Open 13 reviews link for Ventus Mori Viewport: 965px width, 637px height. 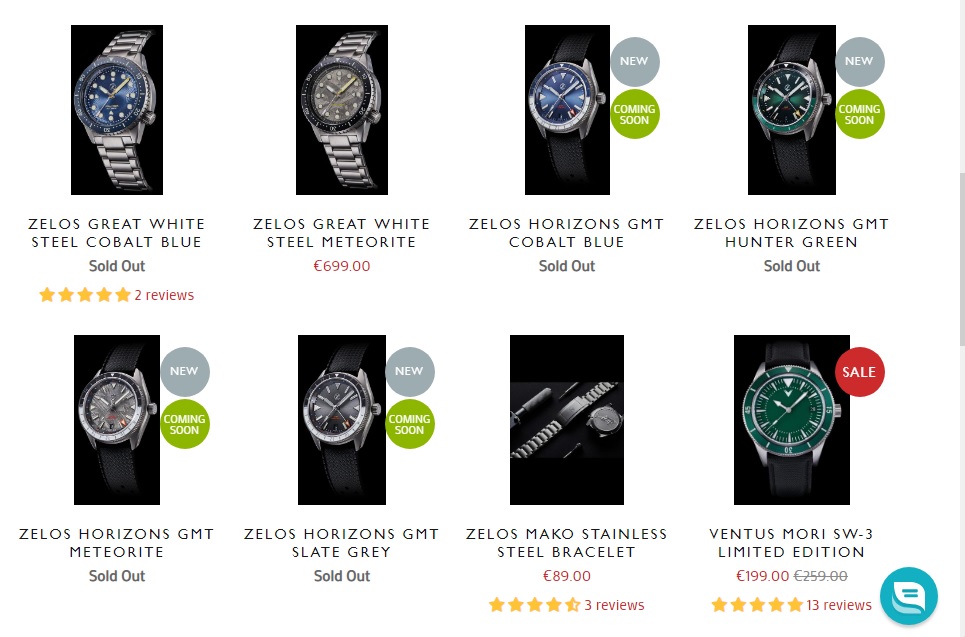[839, 605]
